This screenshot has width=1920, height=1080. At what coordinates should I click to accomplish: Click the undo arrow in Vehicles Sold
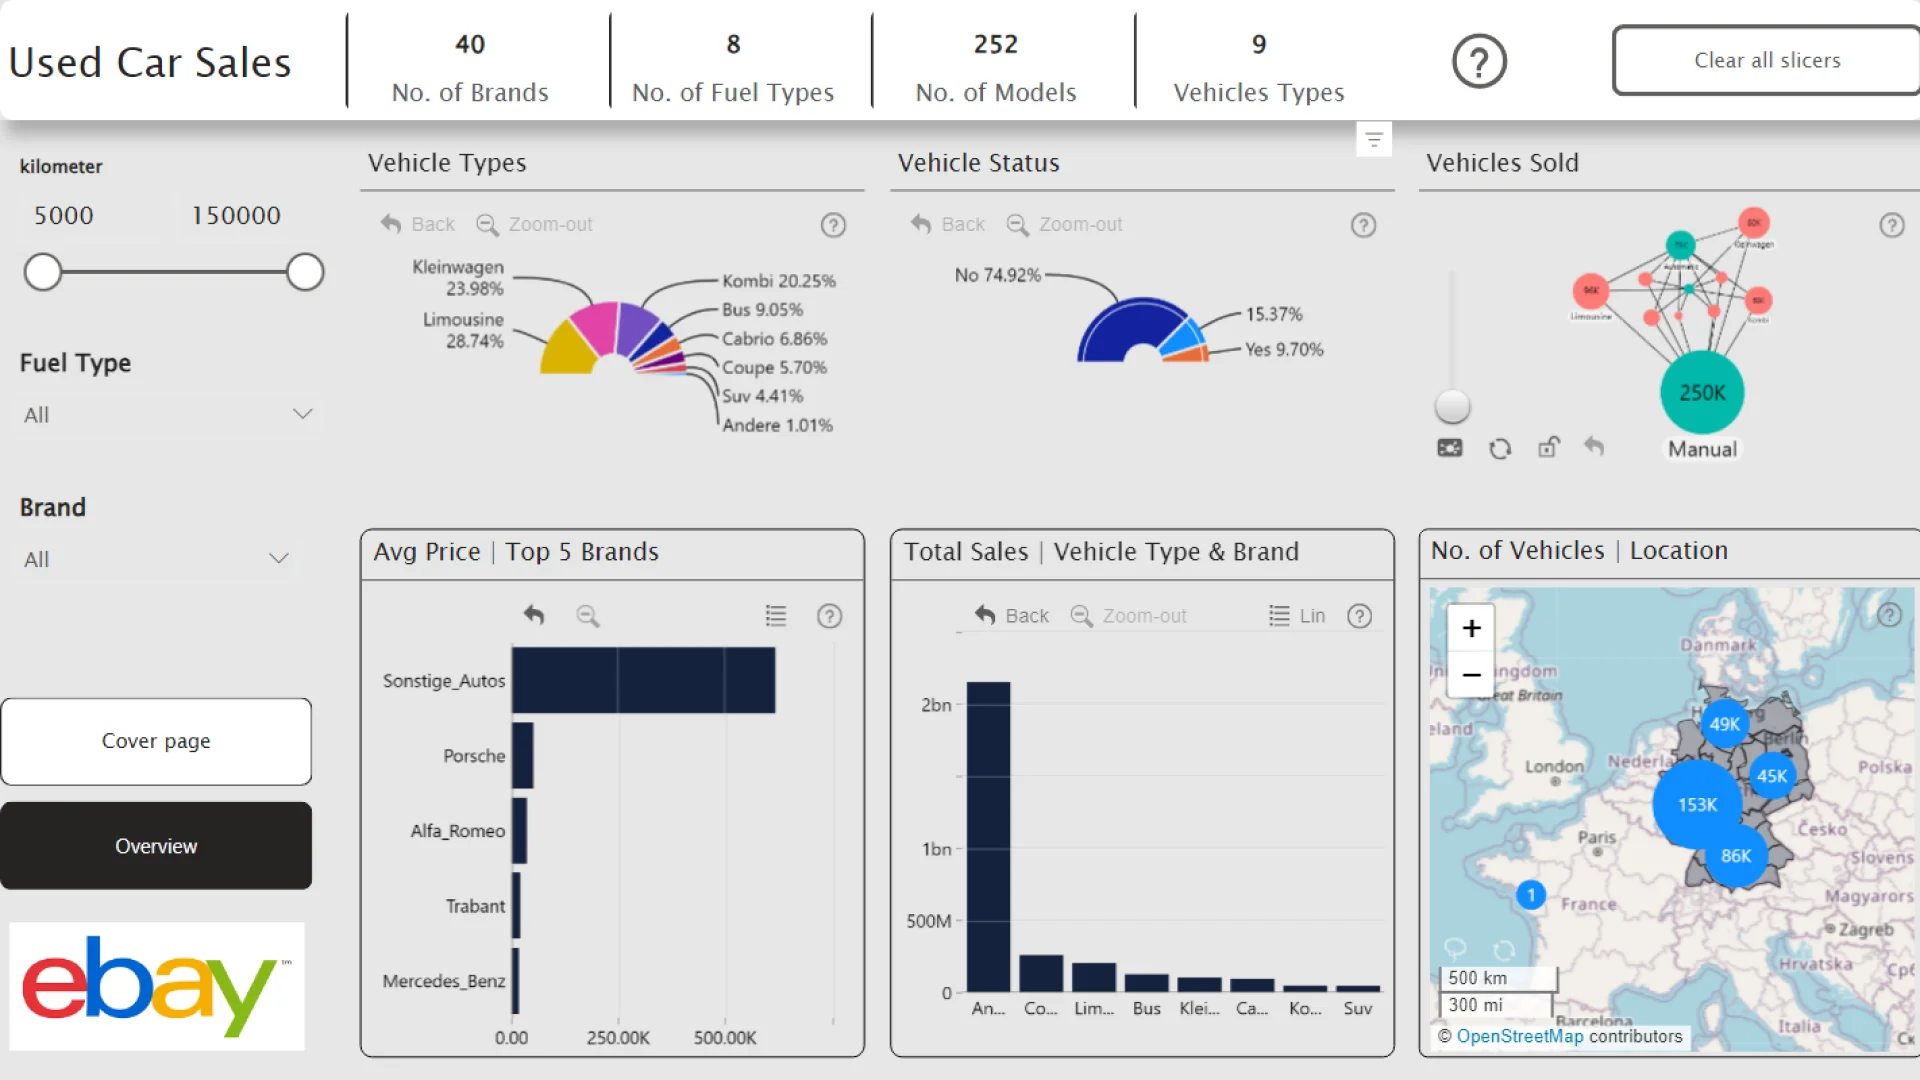[x=1594, y=446]
